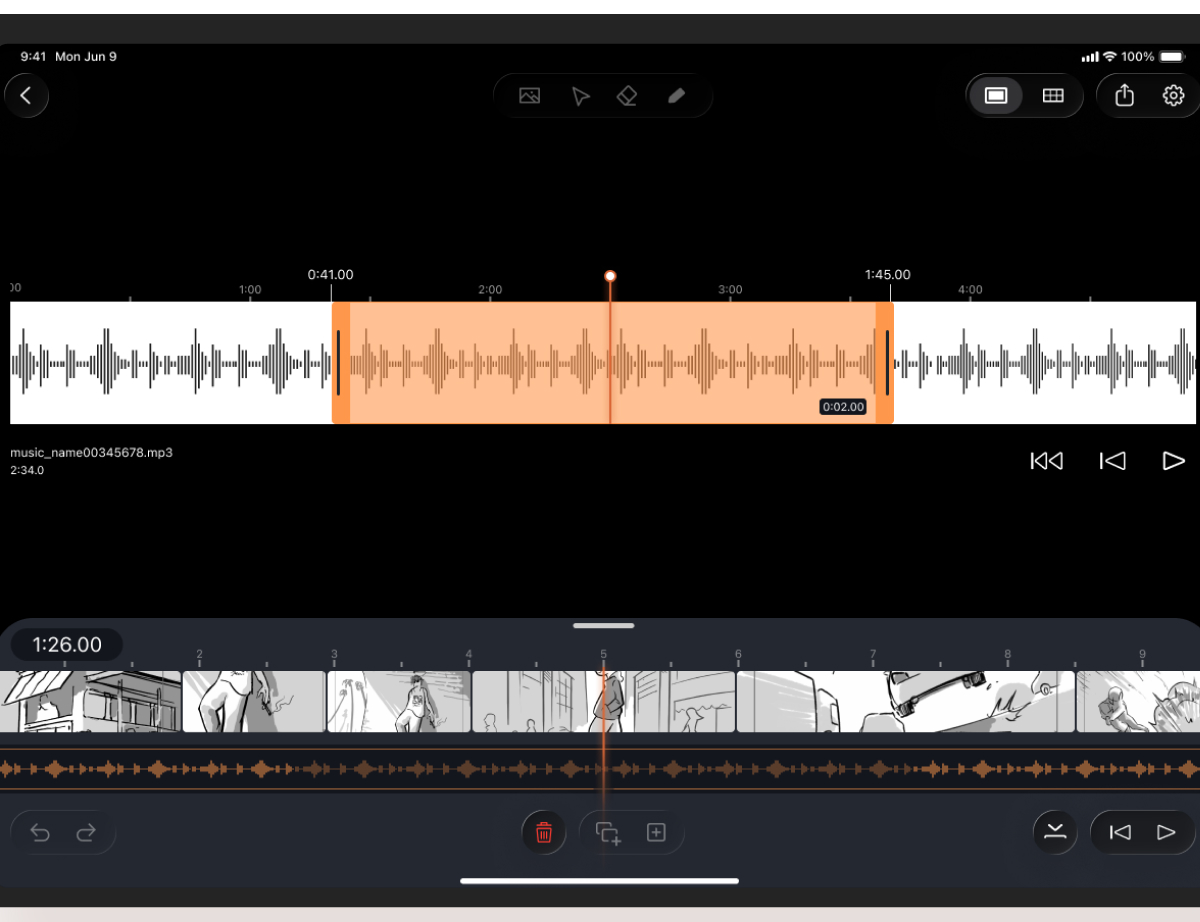Viewport: 1200px width, 922px height.
Task: Select the skateboard storyboard thumbnail
Action: tap(905, 701)
